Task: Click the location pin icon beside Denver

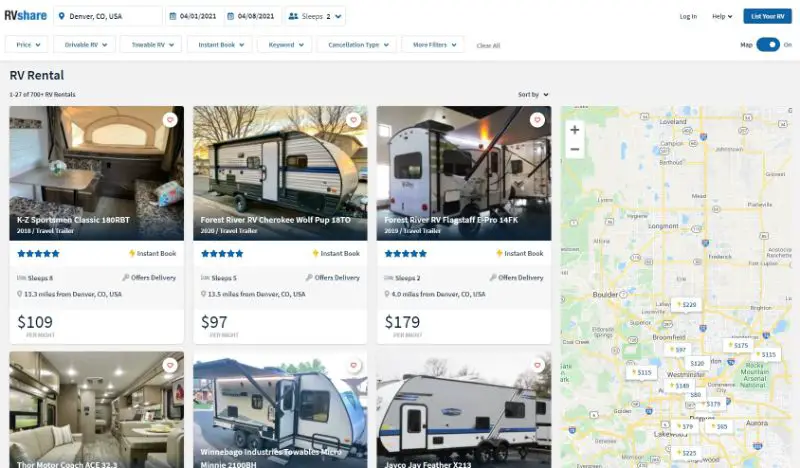Action: coord(62,16)
